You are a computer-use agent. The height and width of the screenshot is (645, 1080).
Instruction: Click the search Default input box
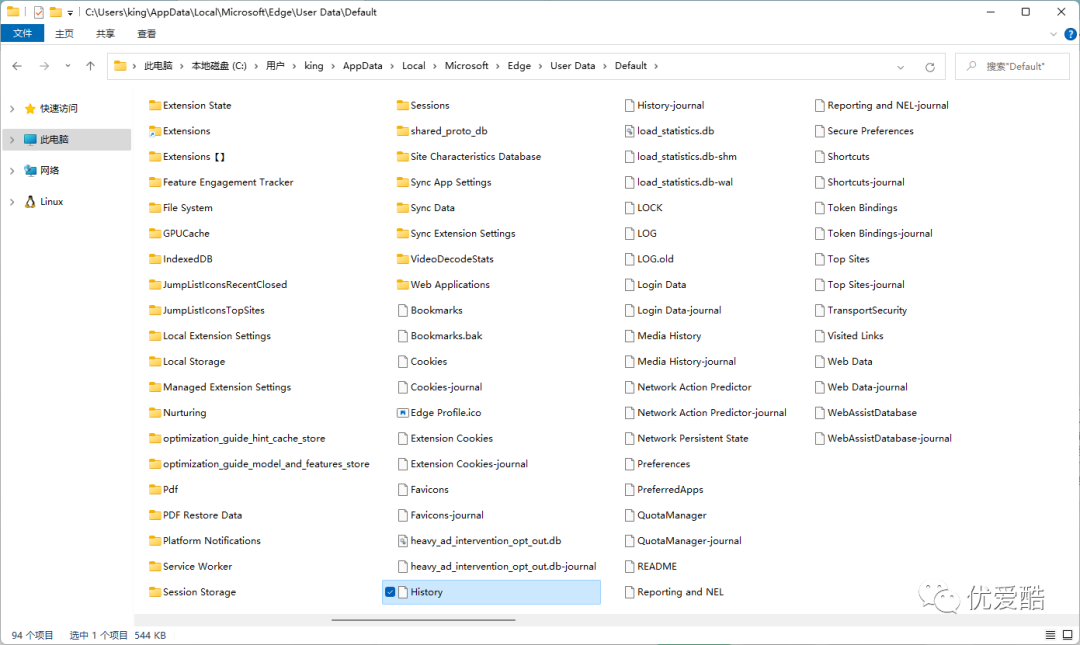pos(1012,66)
